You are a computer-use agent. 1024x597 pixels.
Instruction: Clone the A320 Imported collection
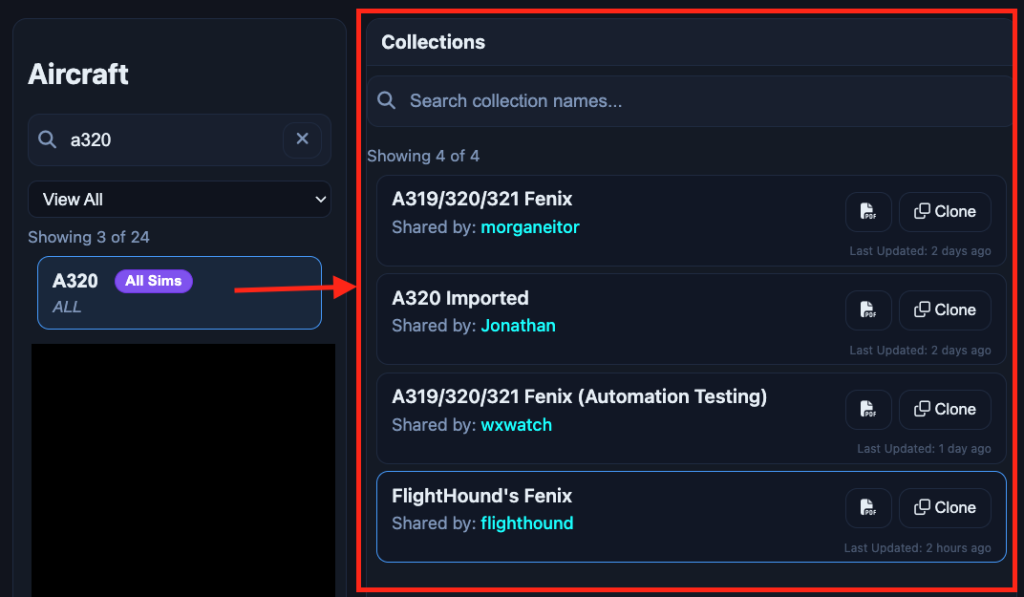[x=945, y=310]
